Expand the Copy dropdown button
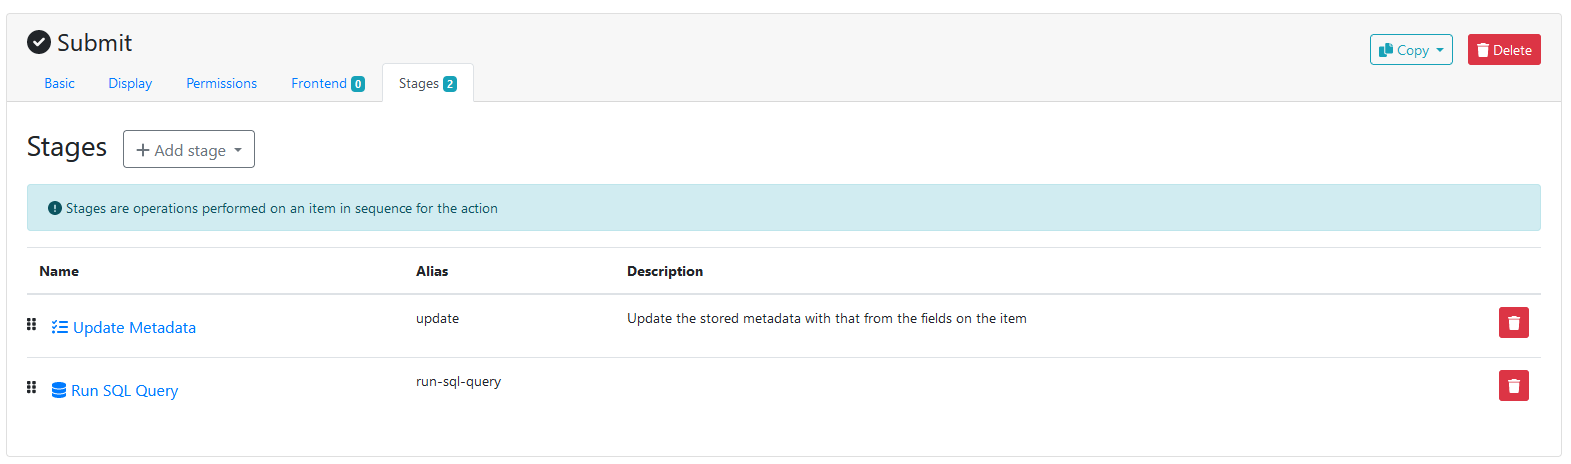The width and height of the screenshot is (1571, 464). click(x=1410, y=50)
